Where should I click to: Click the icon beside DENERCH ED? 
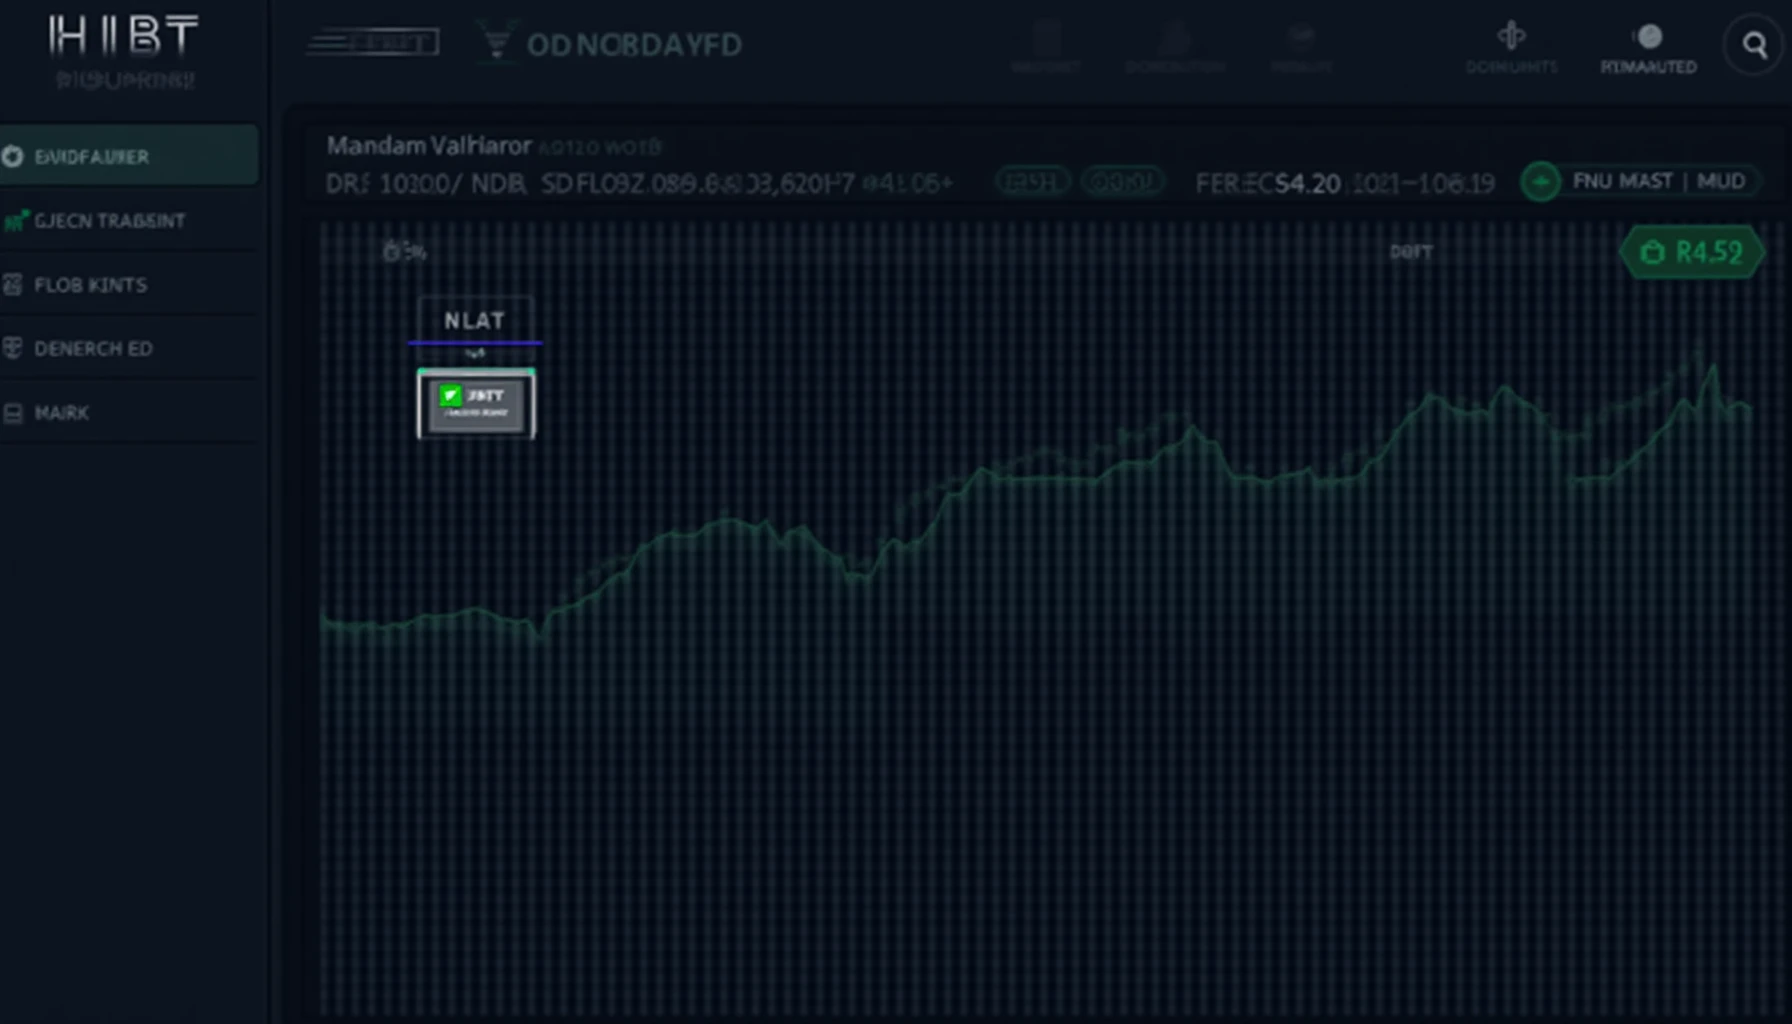click(x=13, y=348)
